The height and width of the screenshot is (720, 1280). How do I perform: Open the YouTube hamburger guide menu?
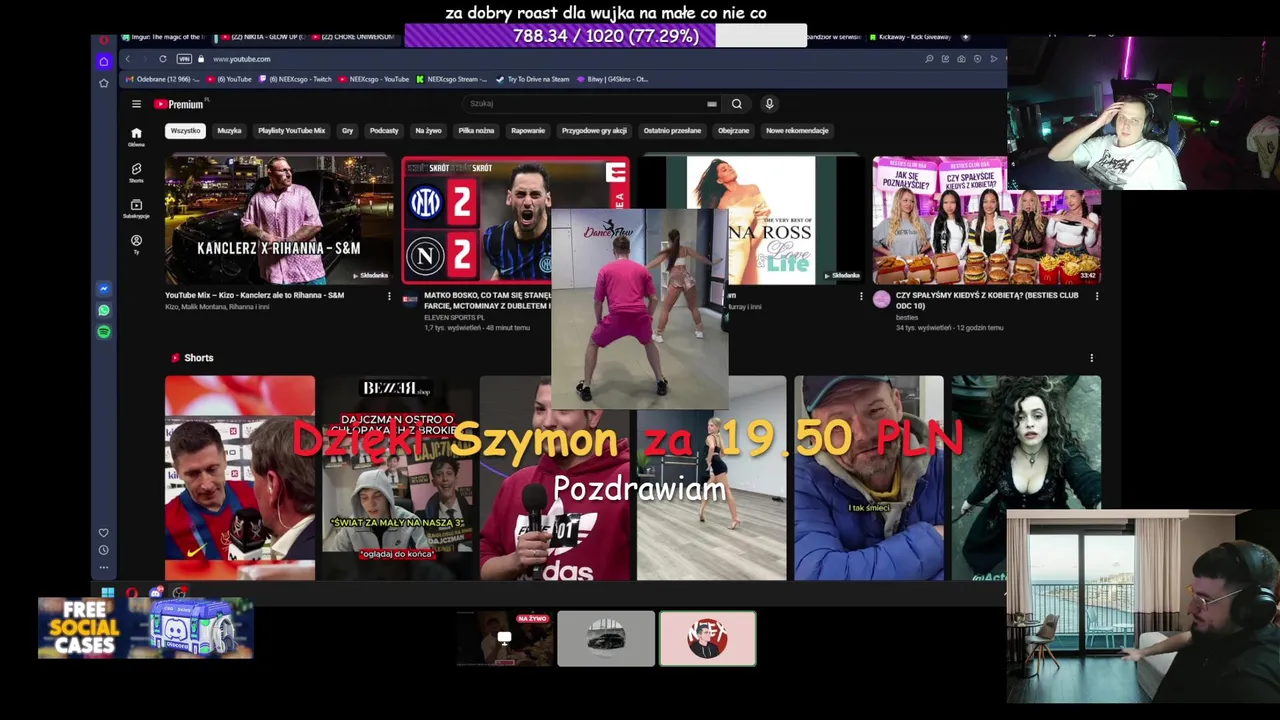(x=136, y=104)
